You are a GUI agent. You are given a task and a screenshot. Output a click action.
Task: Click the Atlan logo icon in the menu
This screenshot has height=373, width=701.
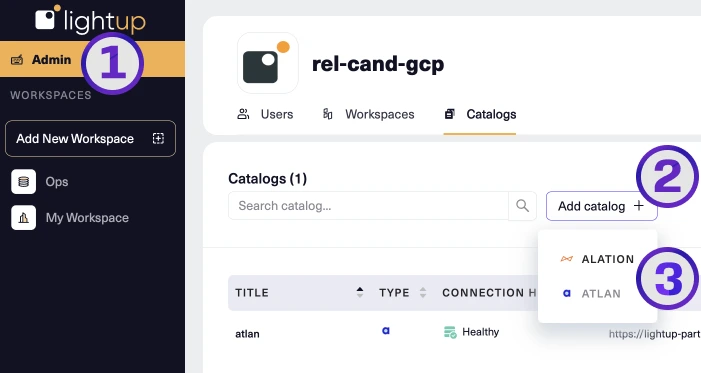point(566,293)
